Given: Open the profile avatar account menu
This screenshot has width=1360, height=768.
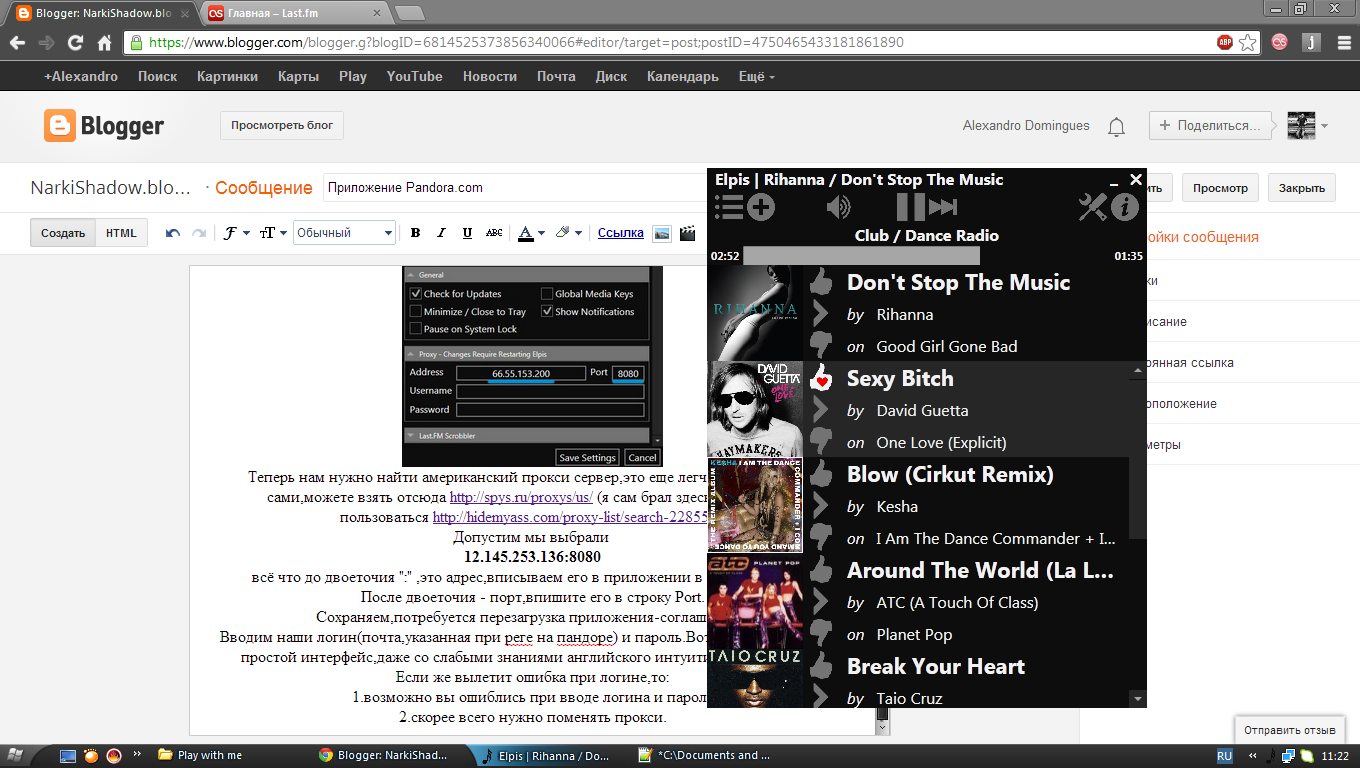Looking at the screenshot, I should (1308, 126).
